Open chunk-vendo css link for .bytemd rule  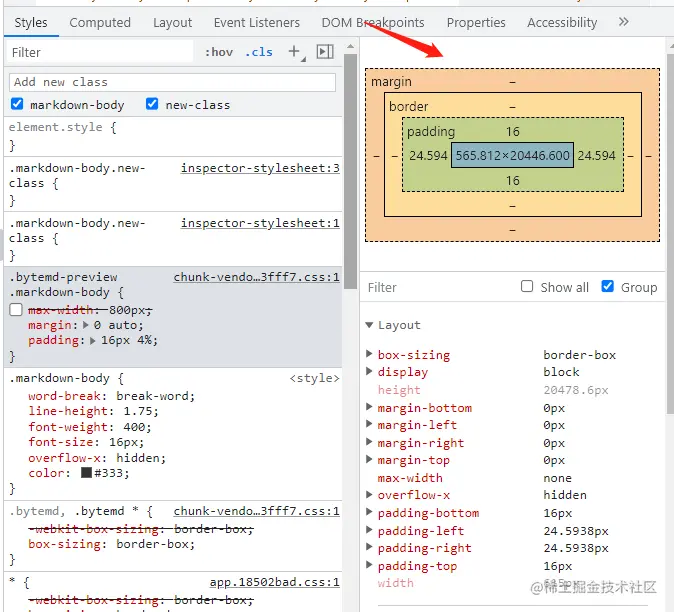257,511
